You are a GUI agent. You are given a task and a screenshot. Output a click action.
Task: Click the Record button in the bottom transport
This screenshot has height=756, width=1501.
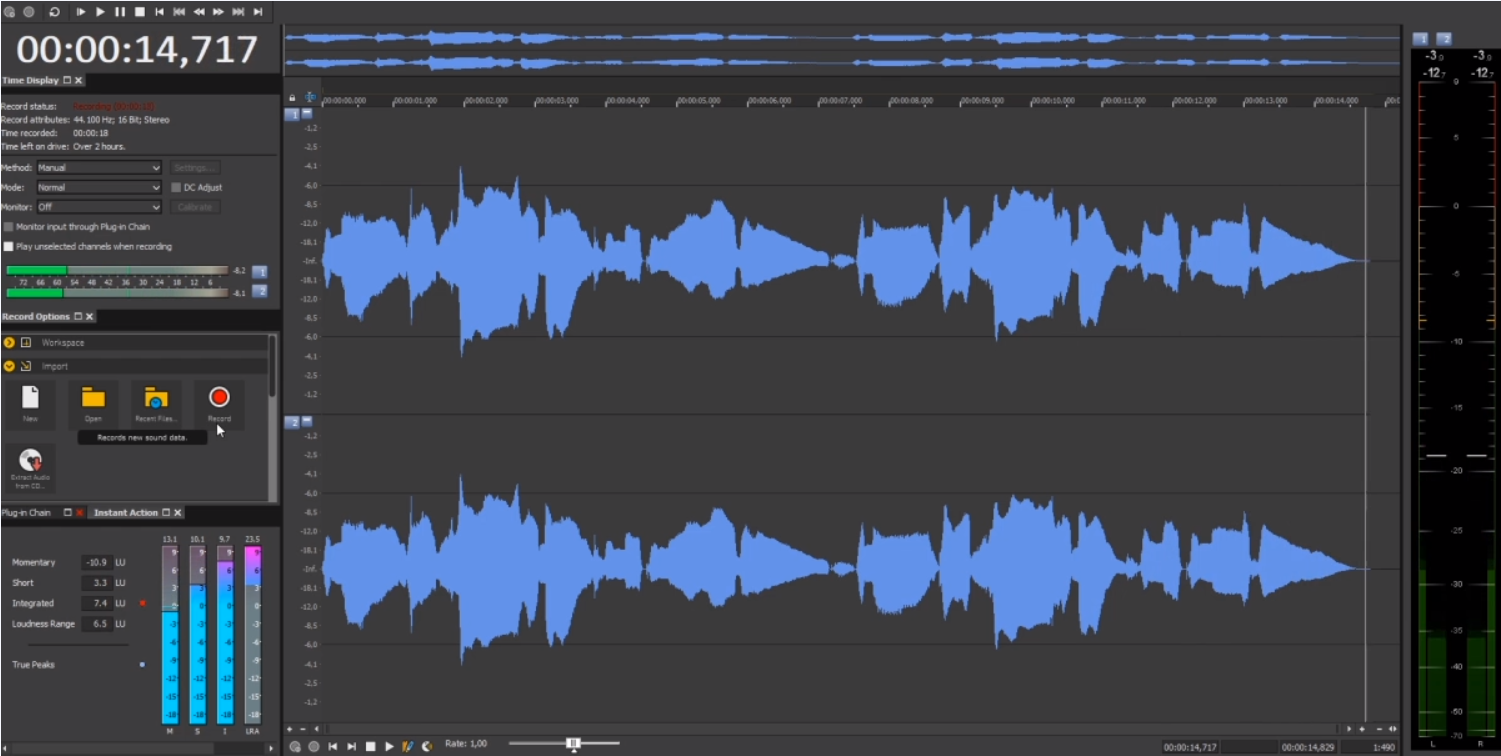tap(314, 746)
